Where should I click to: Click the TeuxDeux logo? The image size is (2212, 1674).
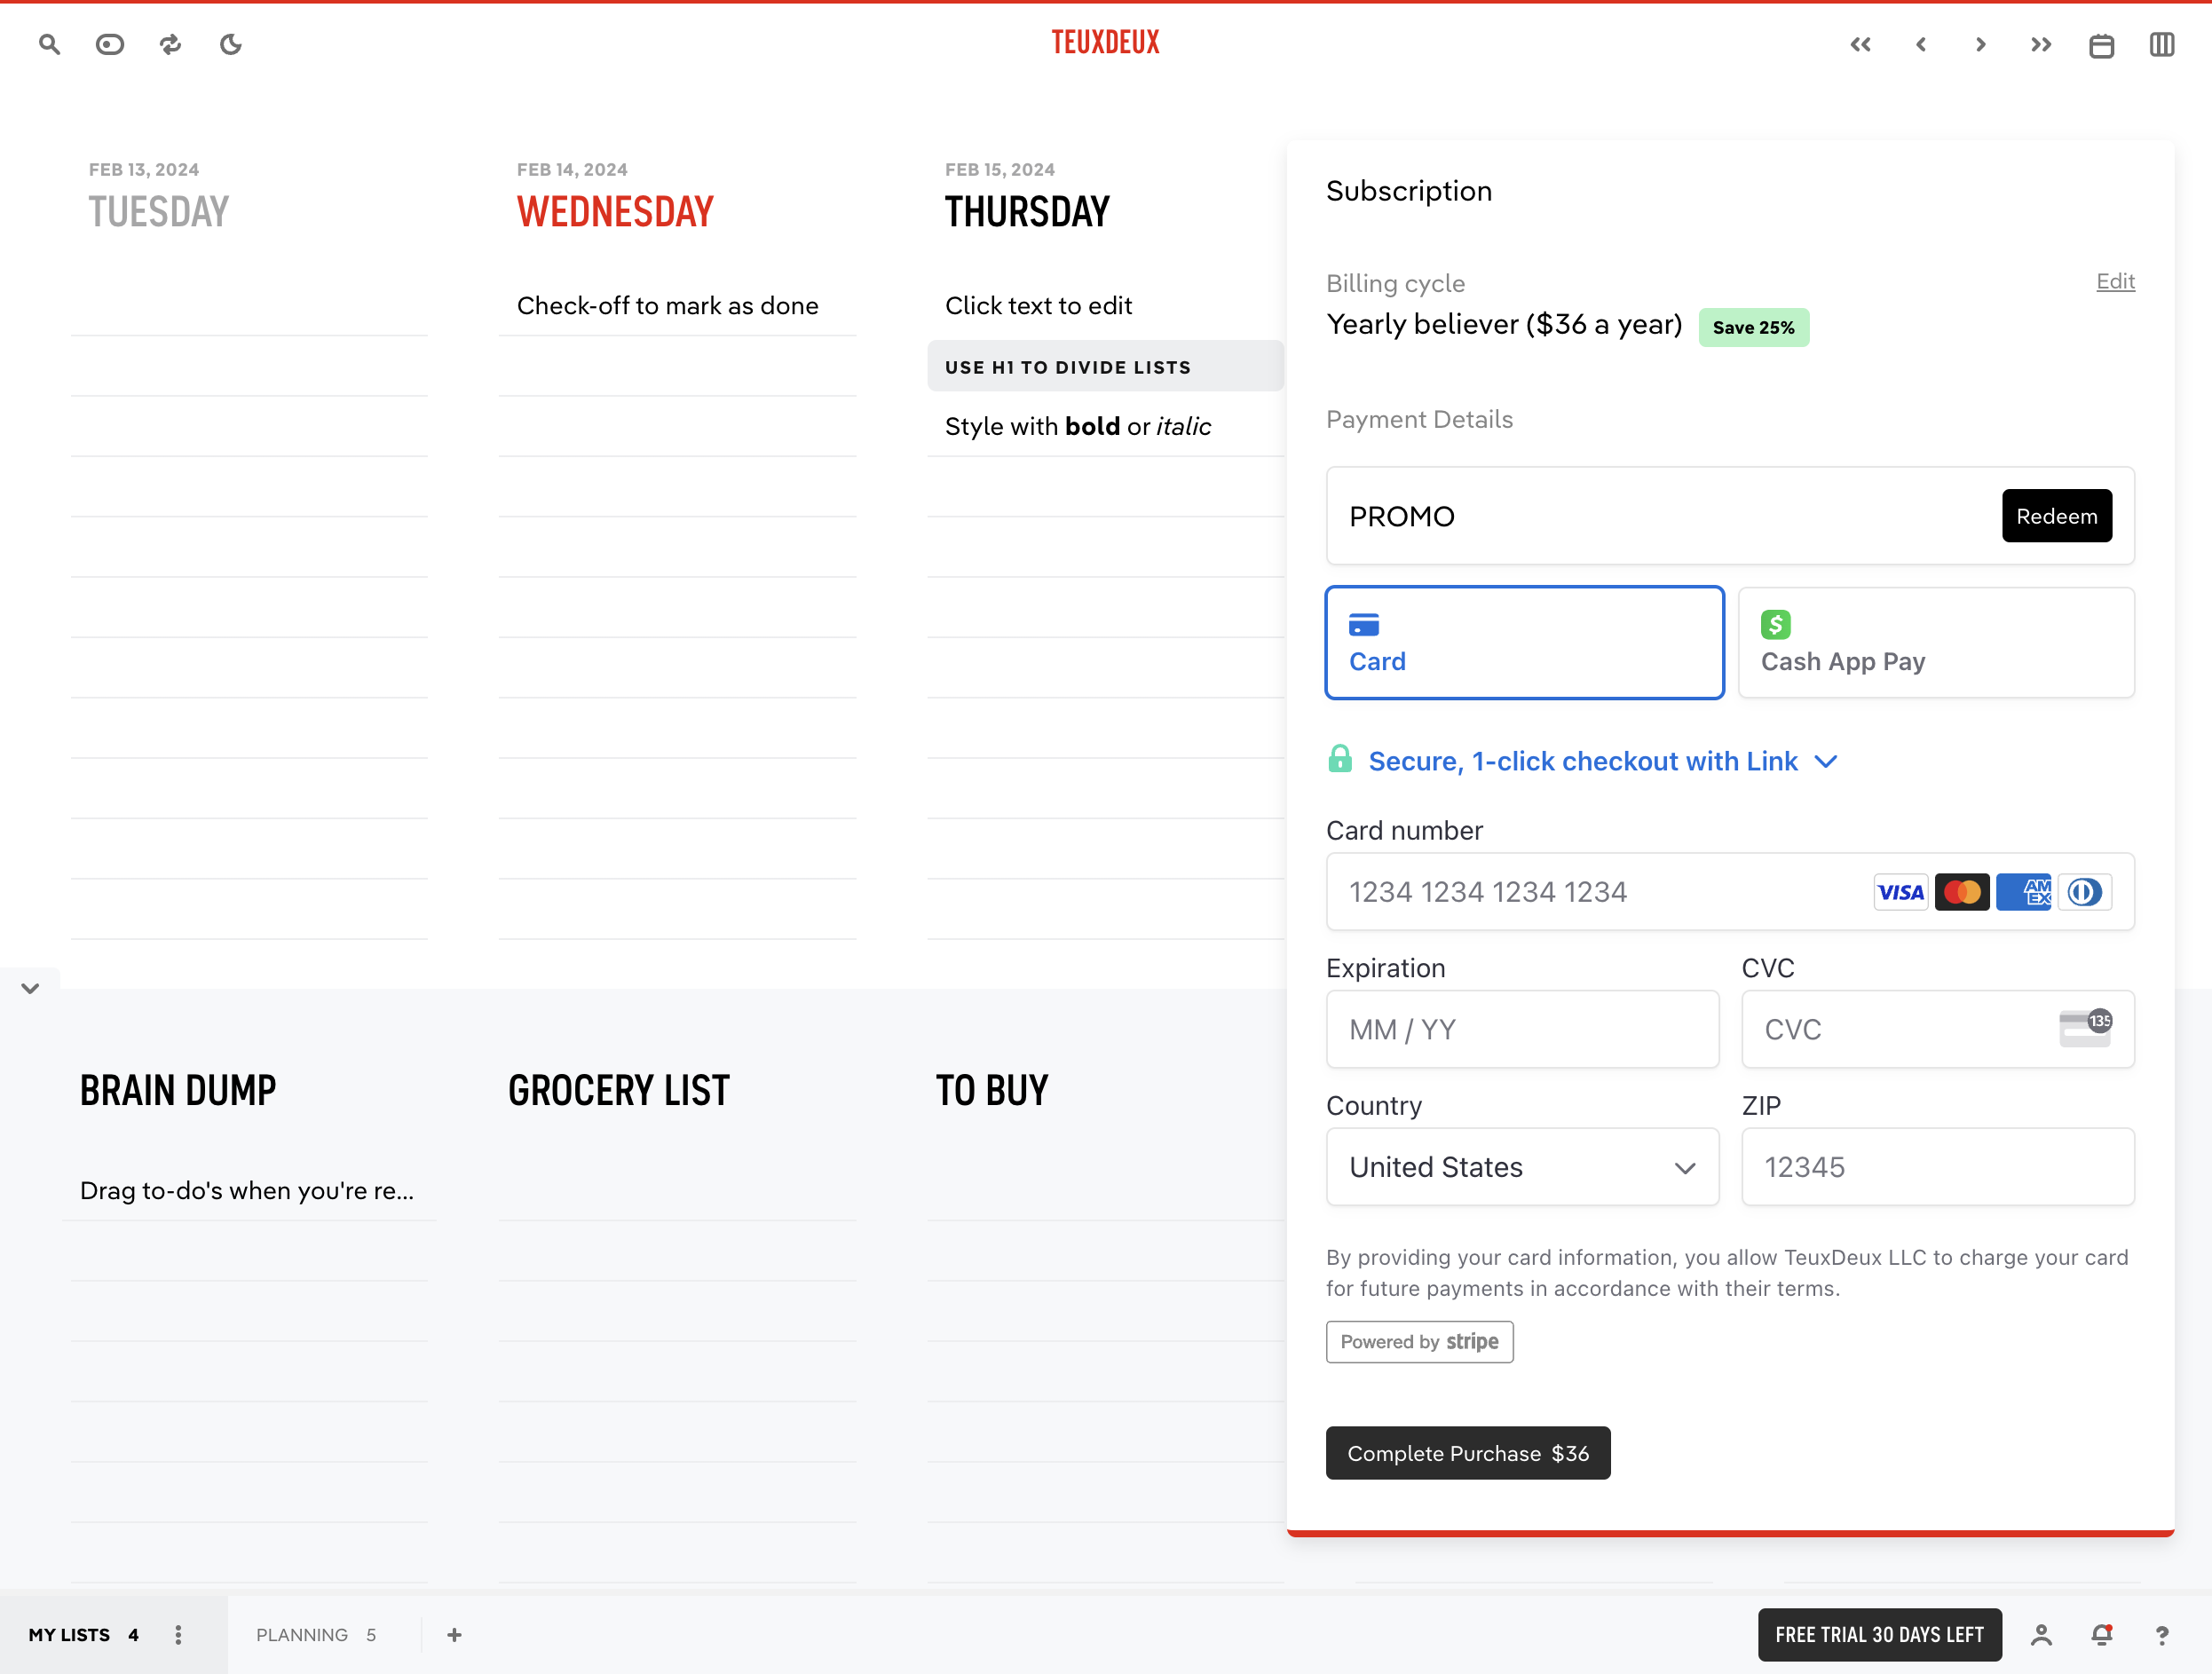pyautogui.click(x=1105, y=42)
